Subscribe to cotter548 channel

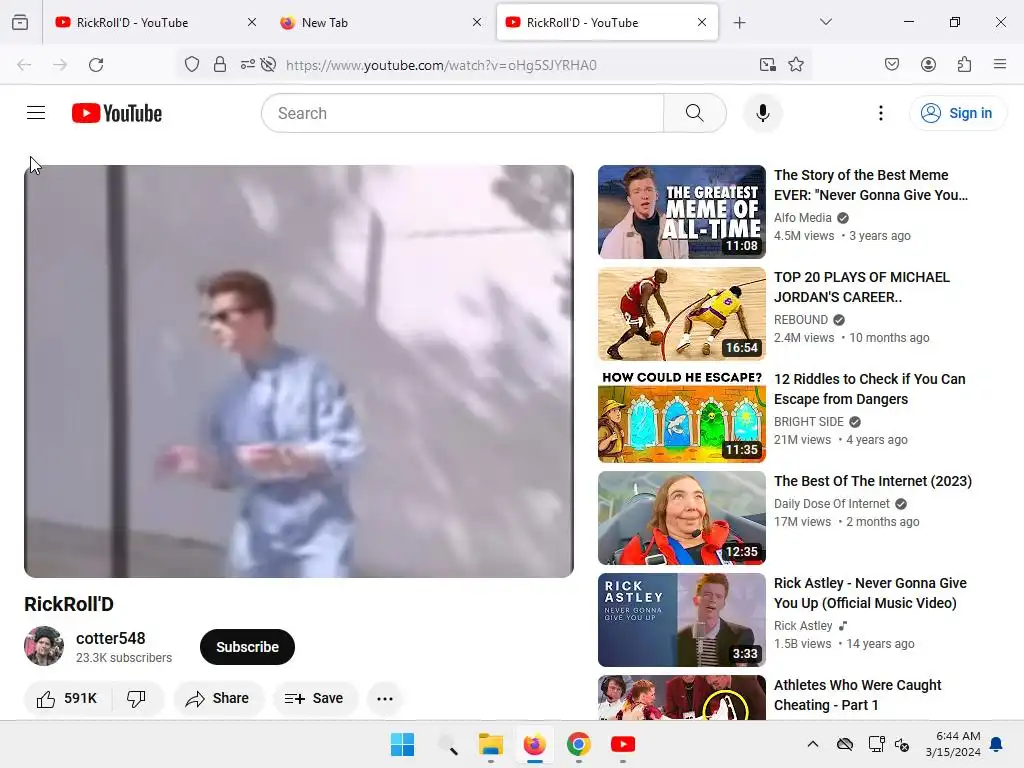248,647
